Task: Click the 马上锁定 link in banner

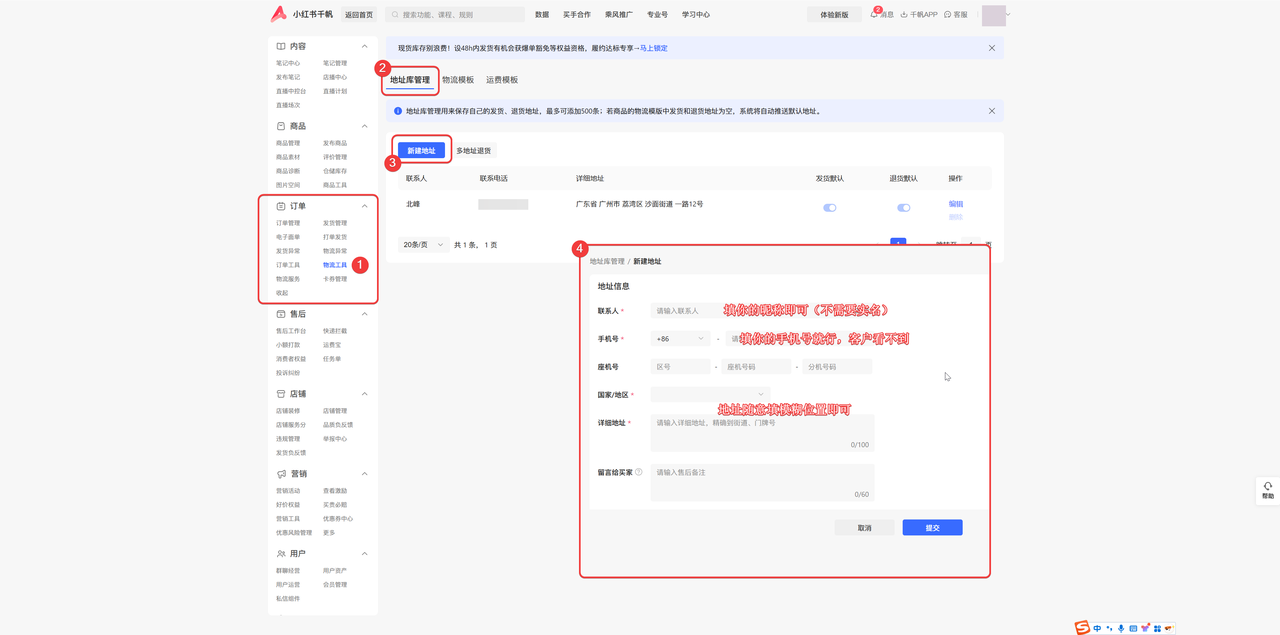Action: (653, 48)
